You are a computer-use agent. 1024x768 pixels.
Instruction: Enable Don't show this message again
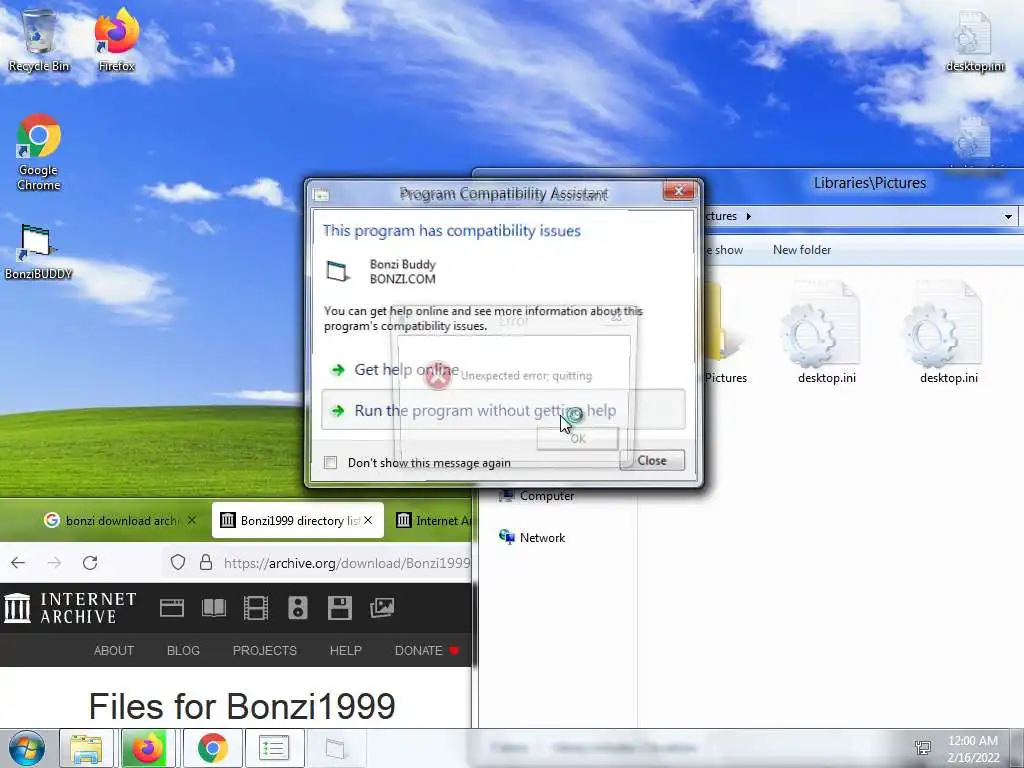pos(330,462)
